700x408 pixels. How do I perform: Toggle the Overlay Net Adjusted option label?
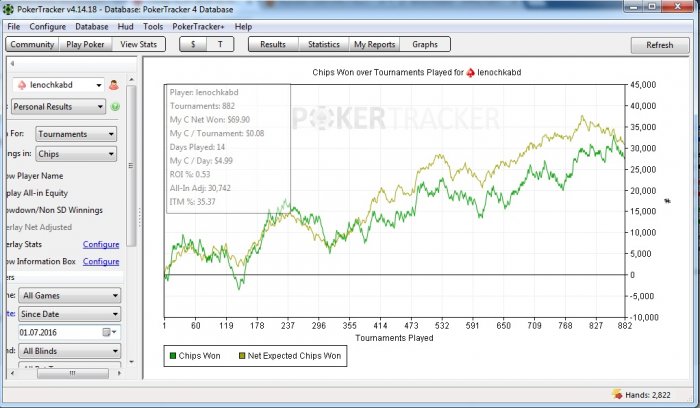[39, 227]
